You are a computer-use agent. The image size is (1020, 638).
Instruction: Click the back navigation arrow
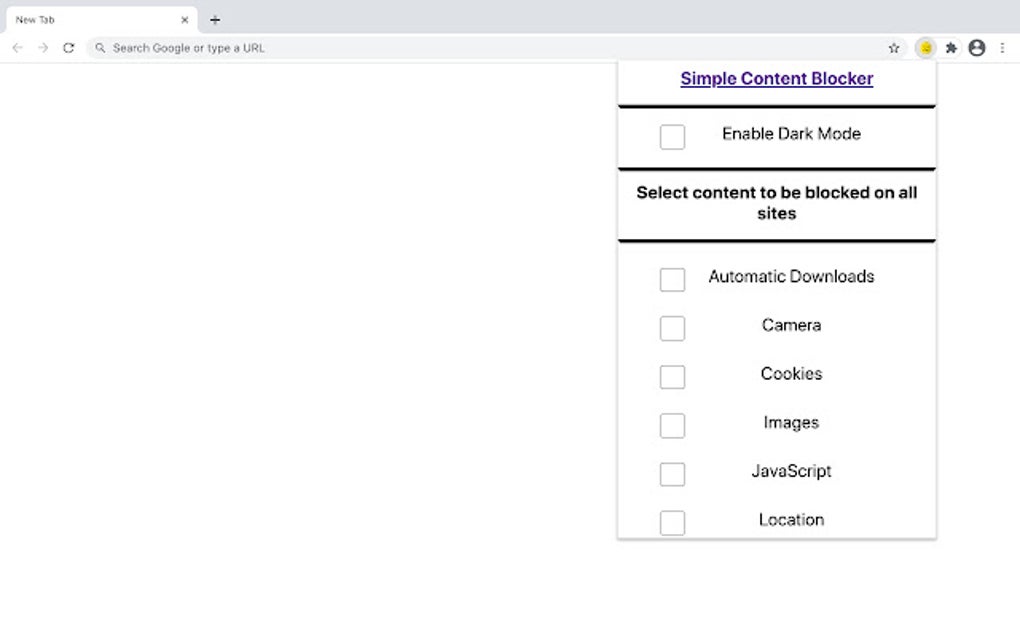click(17, 47)
